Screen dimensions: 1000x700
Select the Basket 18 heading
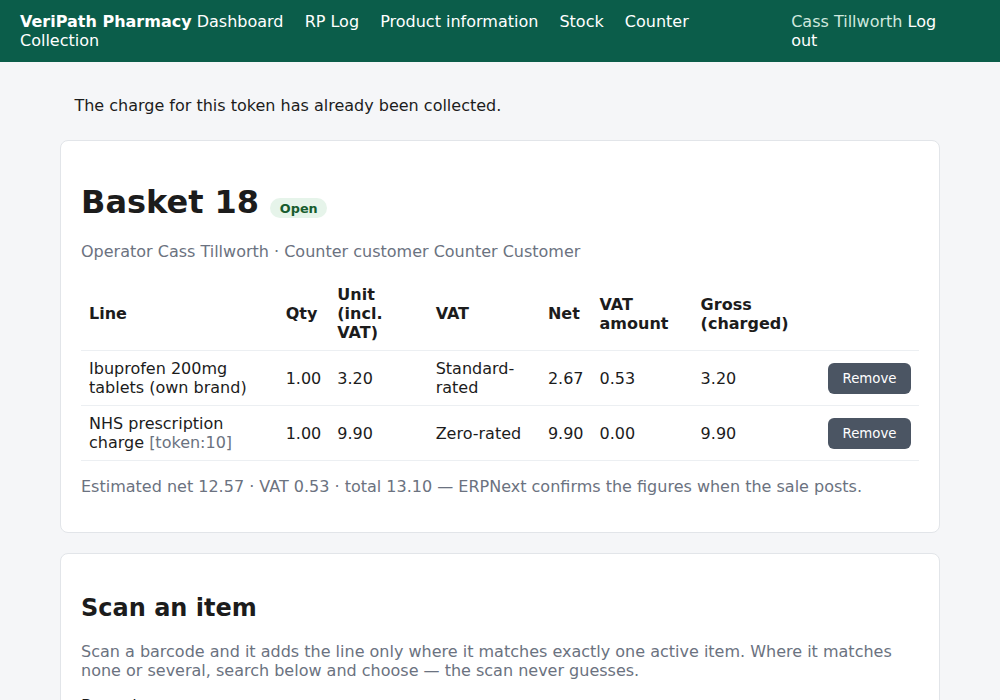[170, 202]
